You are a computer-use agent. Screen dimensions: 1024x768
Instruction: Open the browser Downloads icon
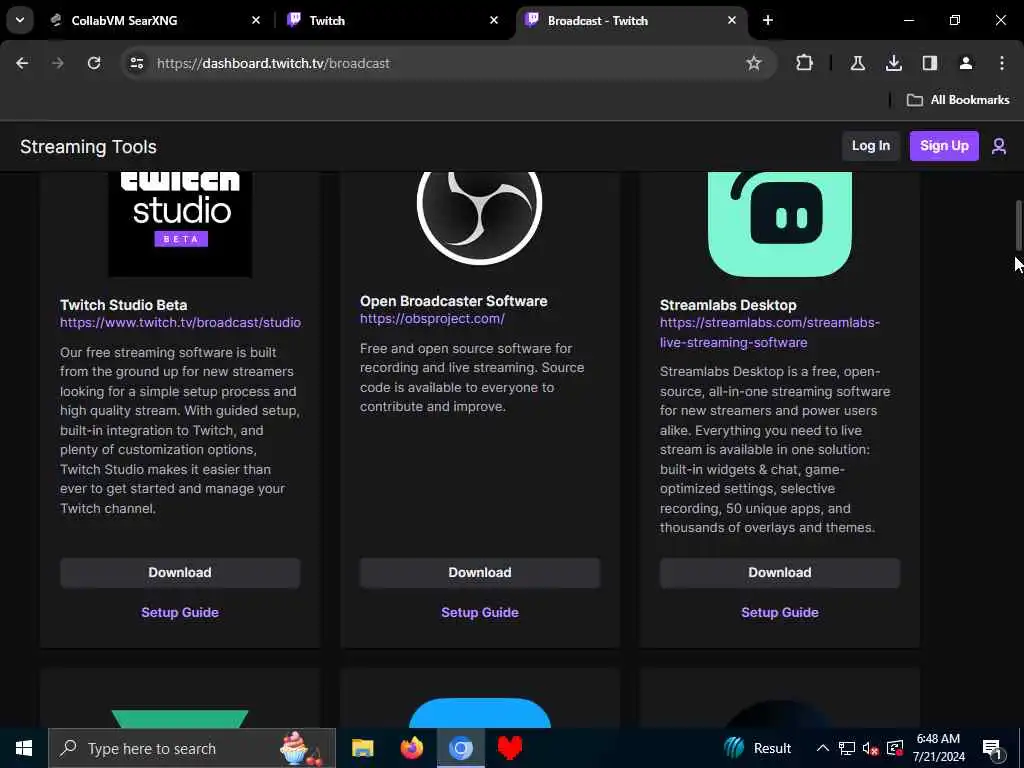click(893, 63)
